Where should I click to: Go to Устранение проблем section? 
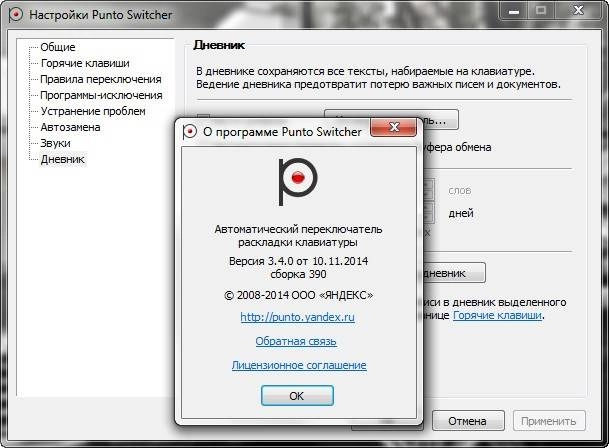click(x=93, y=111)
